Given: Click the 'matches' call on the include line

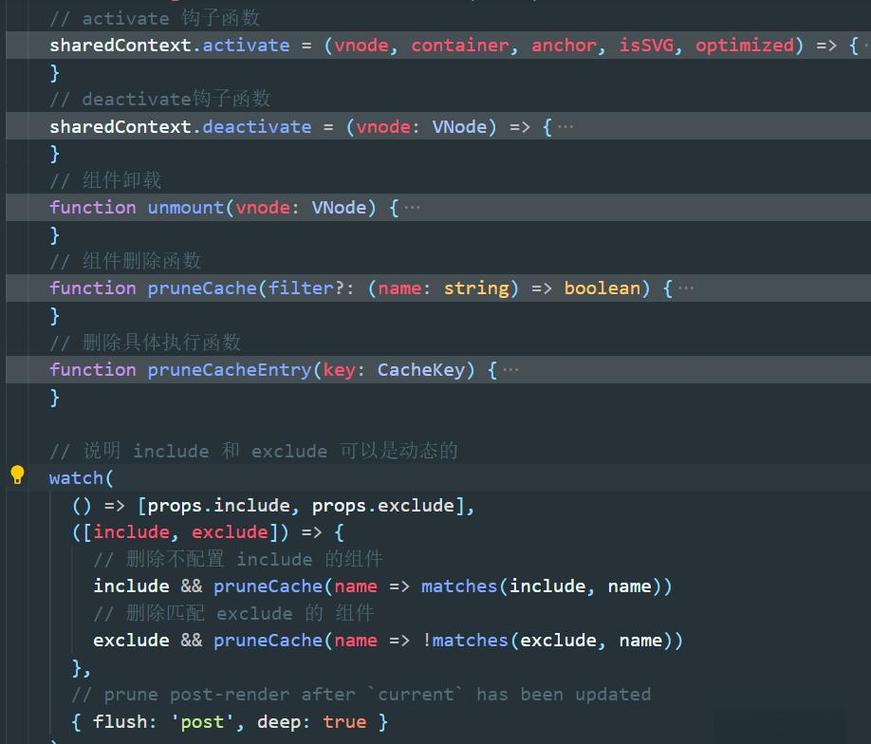Looking at the screenshot, I should (x=459, y=586).
